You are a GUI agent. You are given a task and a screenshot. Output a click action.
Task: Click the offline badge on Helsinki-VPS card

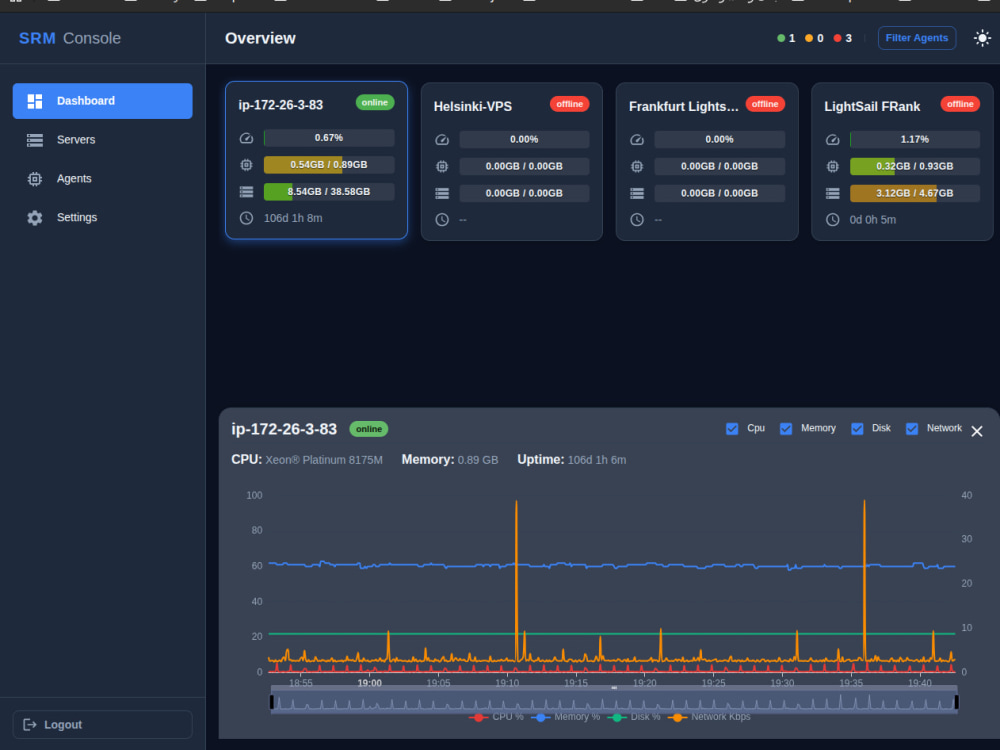click(570, 104)
